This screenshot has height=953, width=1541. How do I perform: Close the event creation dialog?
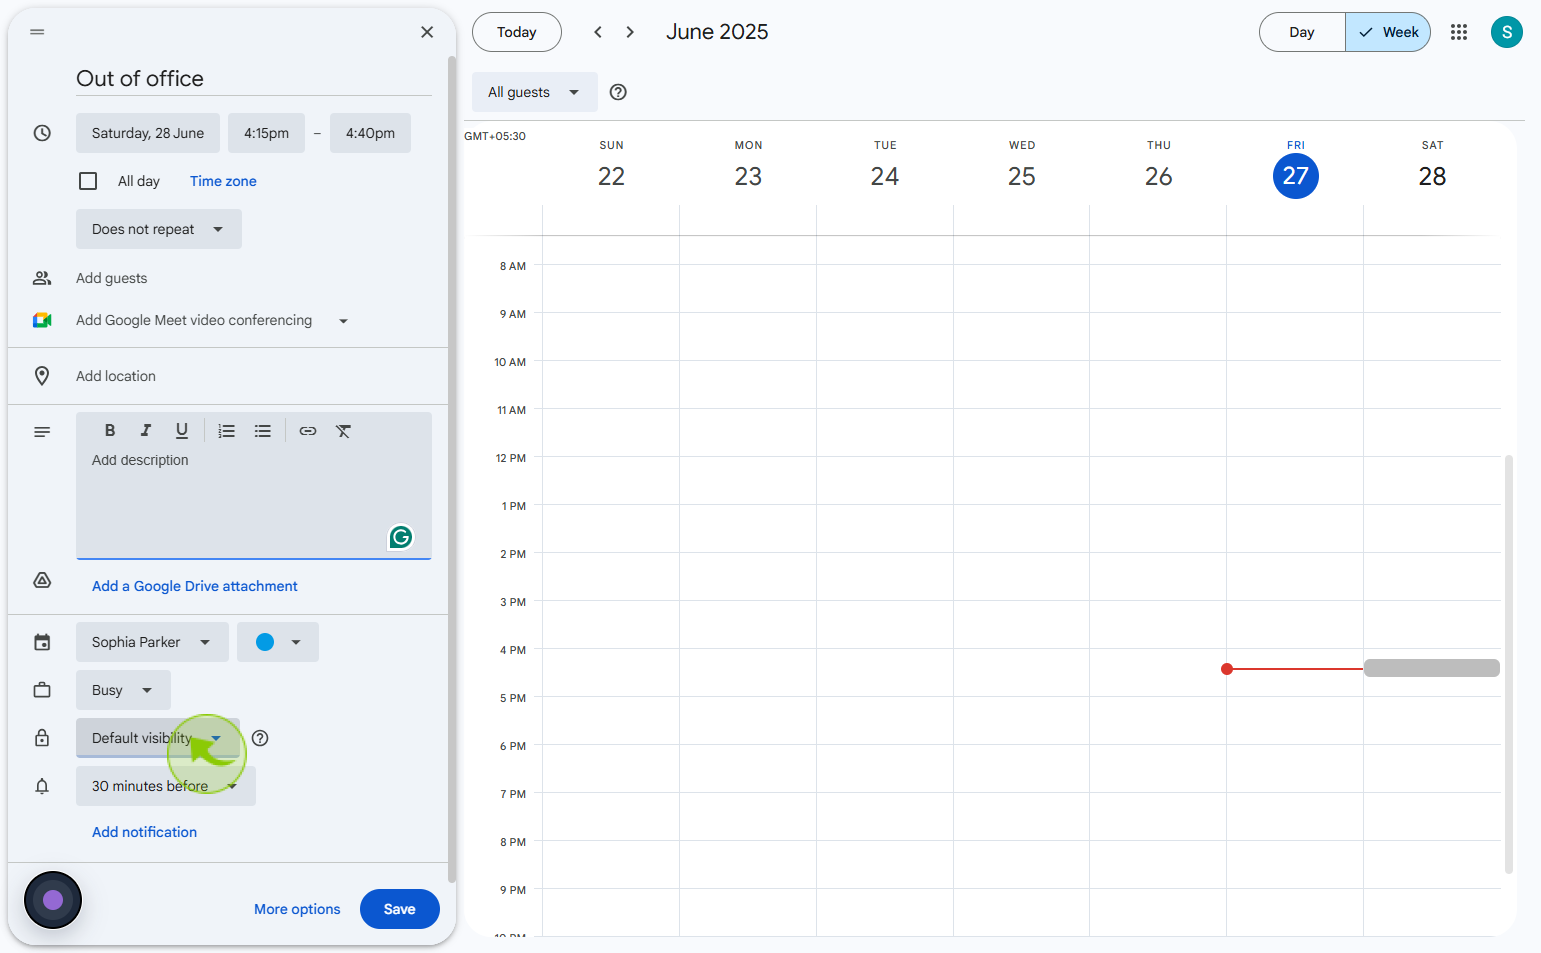[x=427, y=32]
